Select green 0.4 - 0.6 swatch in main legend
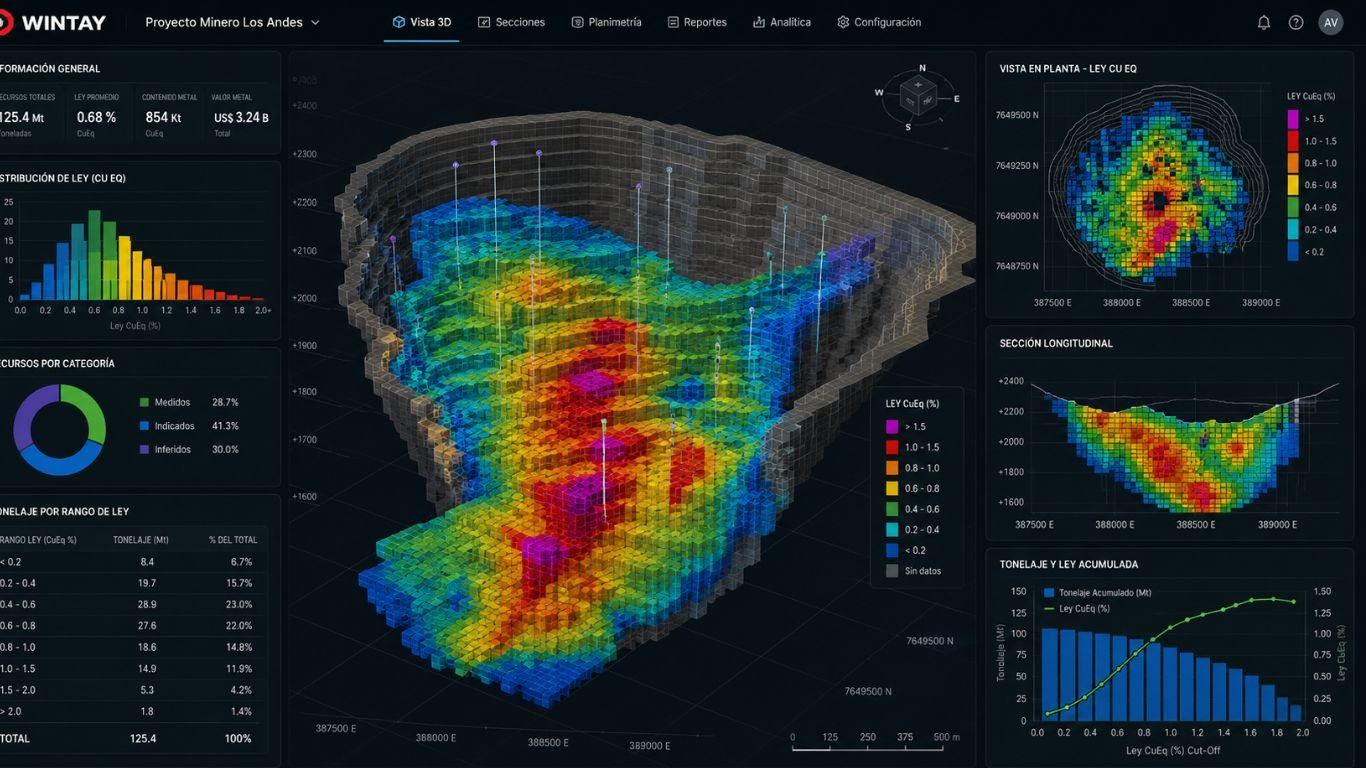Viewport: 1366px width, 768px height. pyautogui.click(x=892, y=509)
